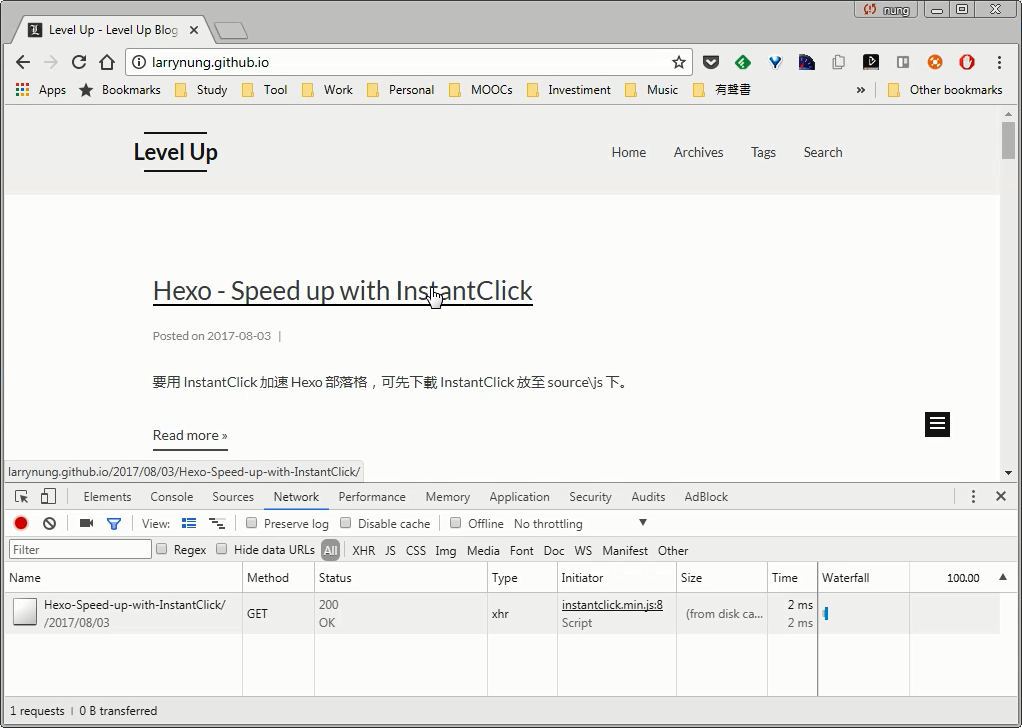1022x728 pixels.
Task: Click the page vertical scrollbar thumb
Action: tap(1008, 140)
